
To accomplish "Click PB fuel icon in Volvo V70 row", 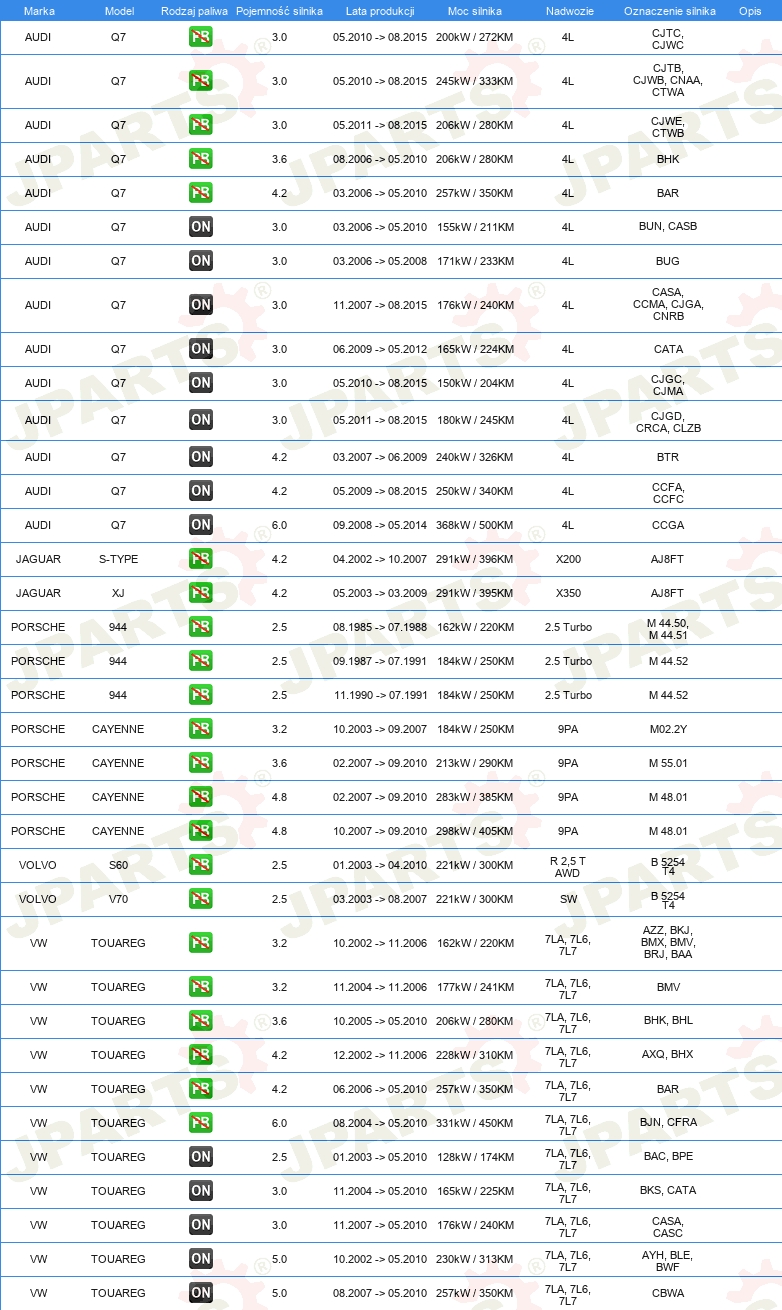I will (x=201, y=899).
